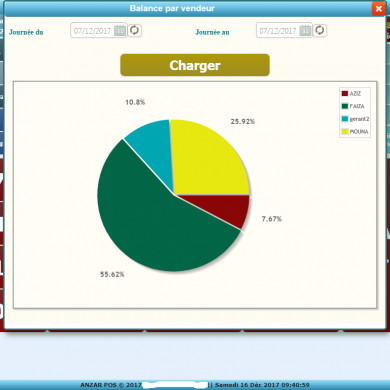Focus the Journée au date input
The width and height of the screenshot is (390, 390).
(284, 31)
